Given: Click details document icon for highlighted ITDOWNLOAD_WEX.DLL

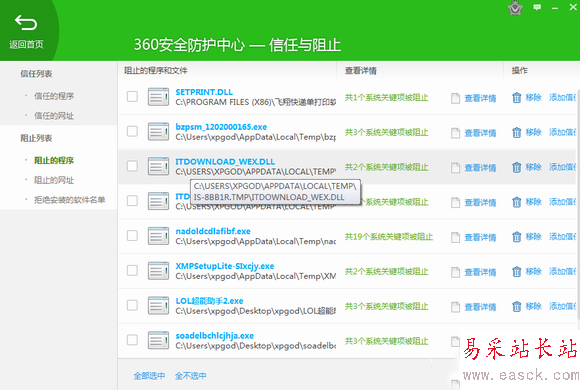Looking at the screenshot, I should tap(455, 168).
